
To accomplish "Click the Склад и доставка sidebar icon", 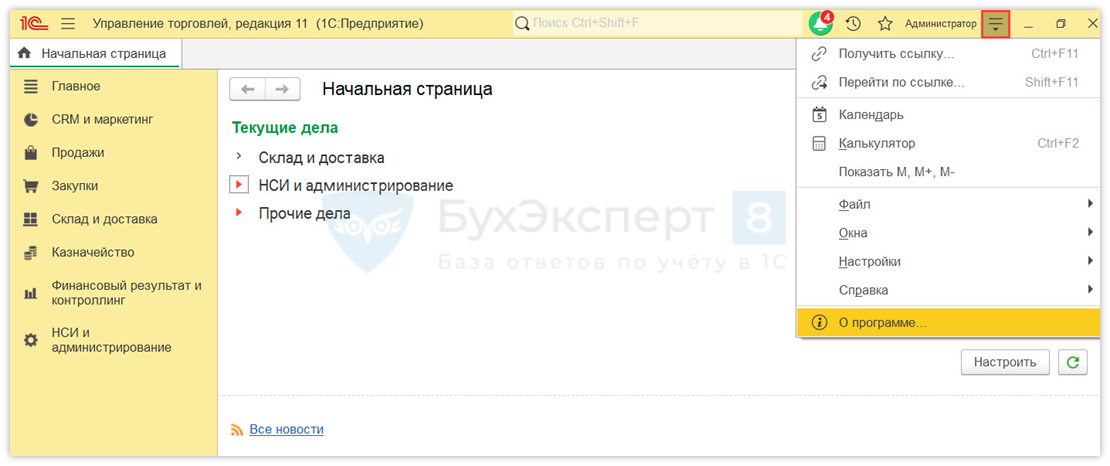I will coord(30,220).
